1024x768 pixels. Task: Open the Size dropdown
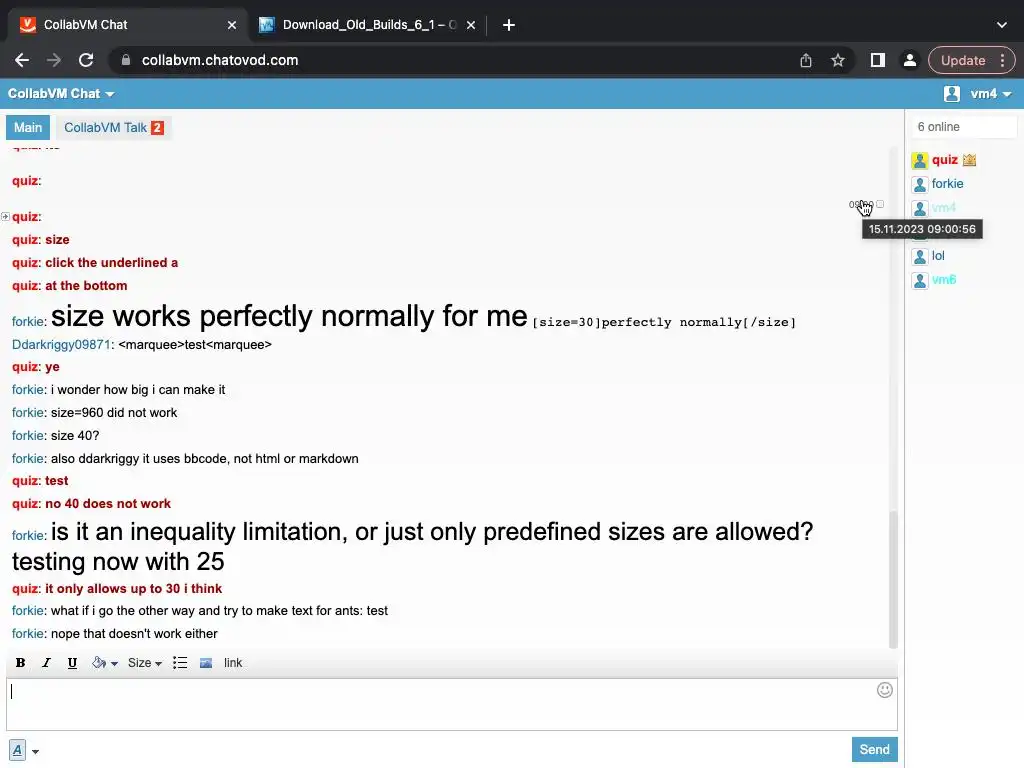point(144,663)
